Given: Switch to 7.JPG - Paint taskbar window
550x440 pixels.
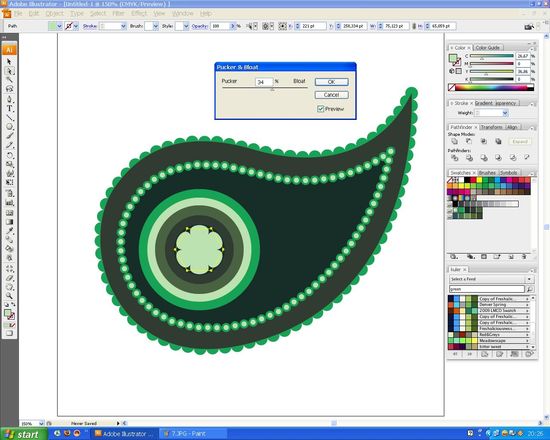Looking at the screenshot, I should [192, 434].
